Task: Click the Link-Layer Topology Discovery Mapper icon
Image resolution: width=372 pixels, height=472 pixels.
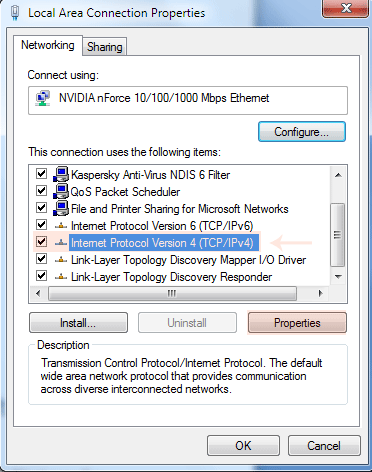Action: 61,260
